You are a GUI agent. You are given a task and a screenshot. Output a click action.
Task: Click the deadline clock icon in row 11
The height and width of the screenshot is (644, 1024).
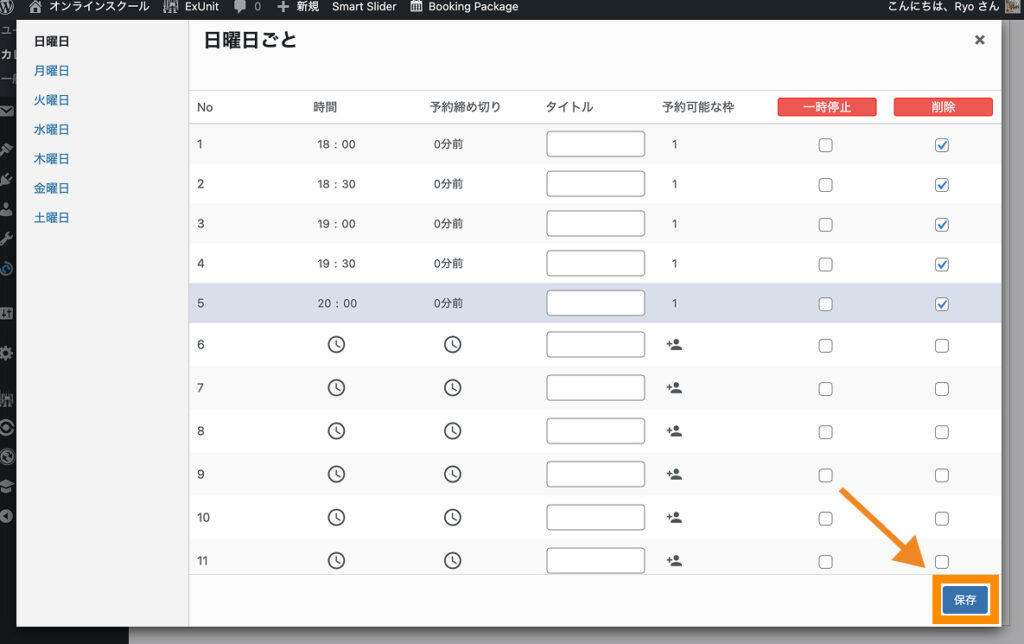453,561
